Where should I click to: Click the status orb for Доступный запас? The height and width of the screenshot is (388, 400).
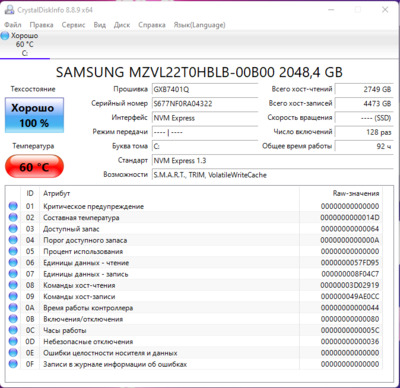pos(13,229)
